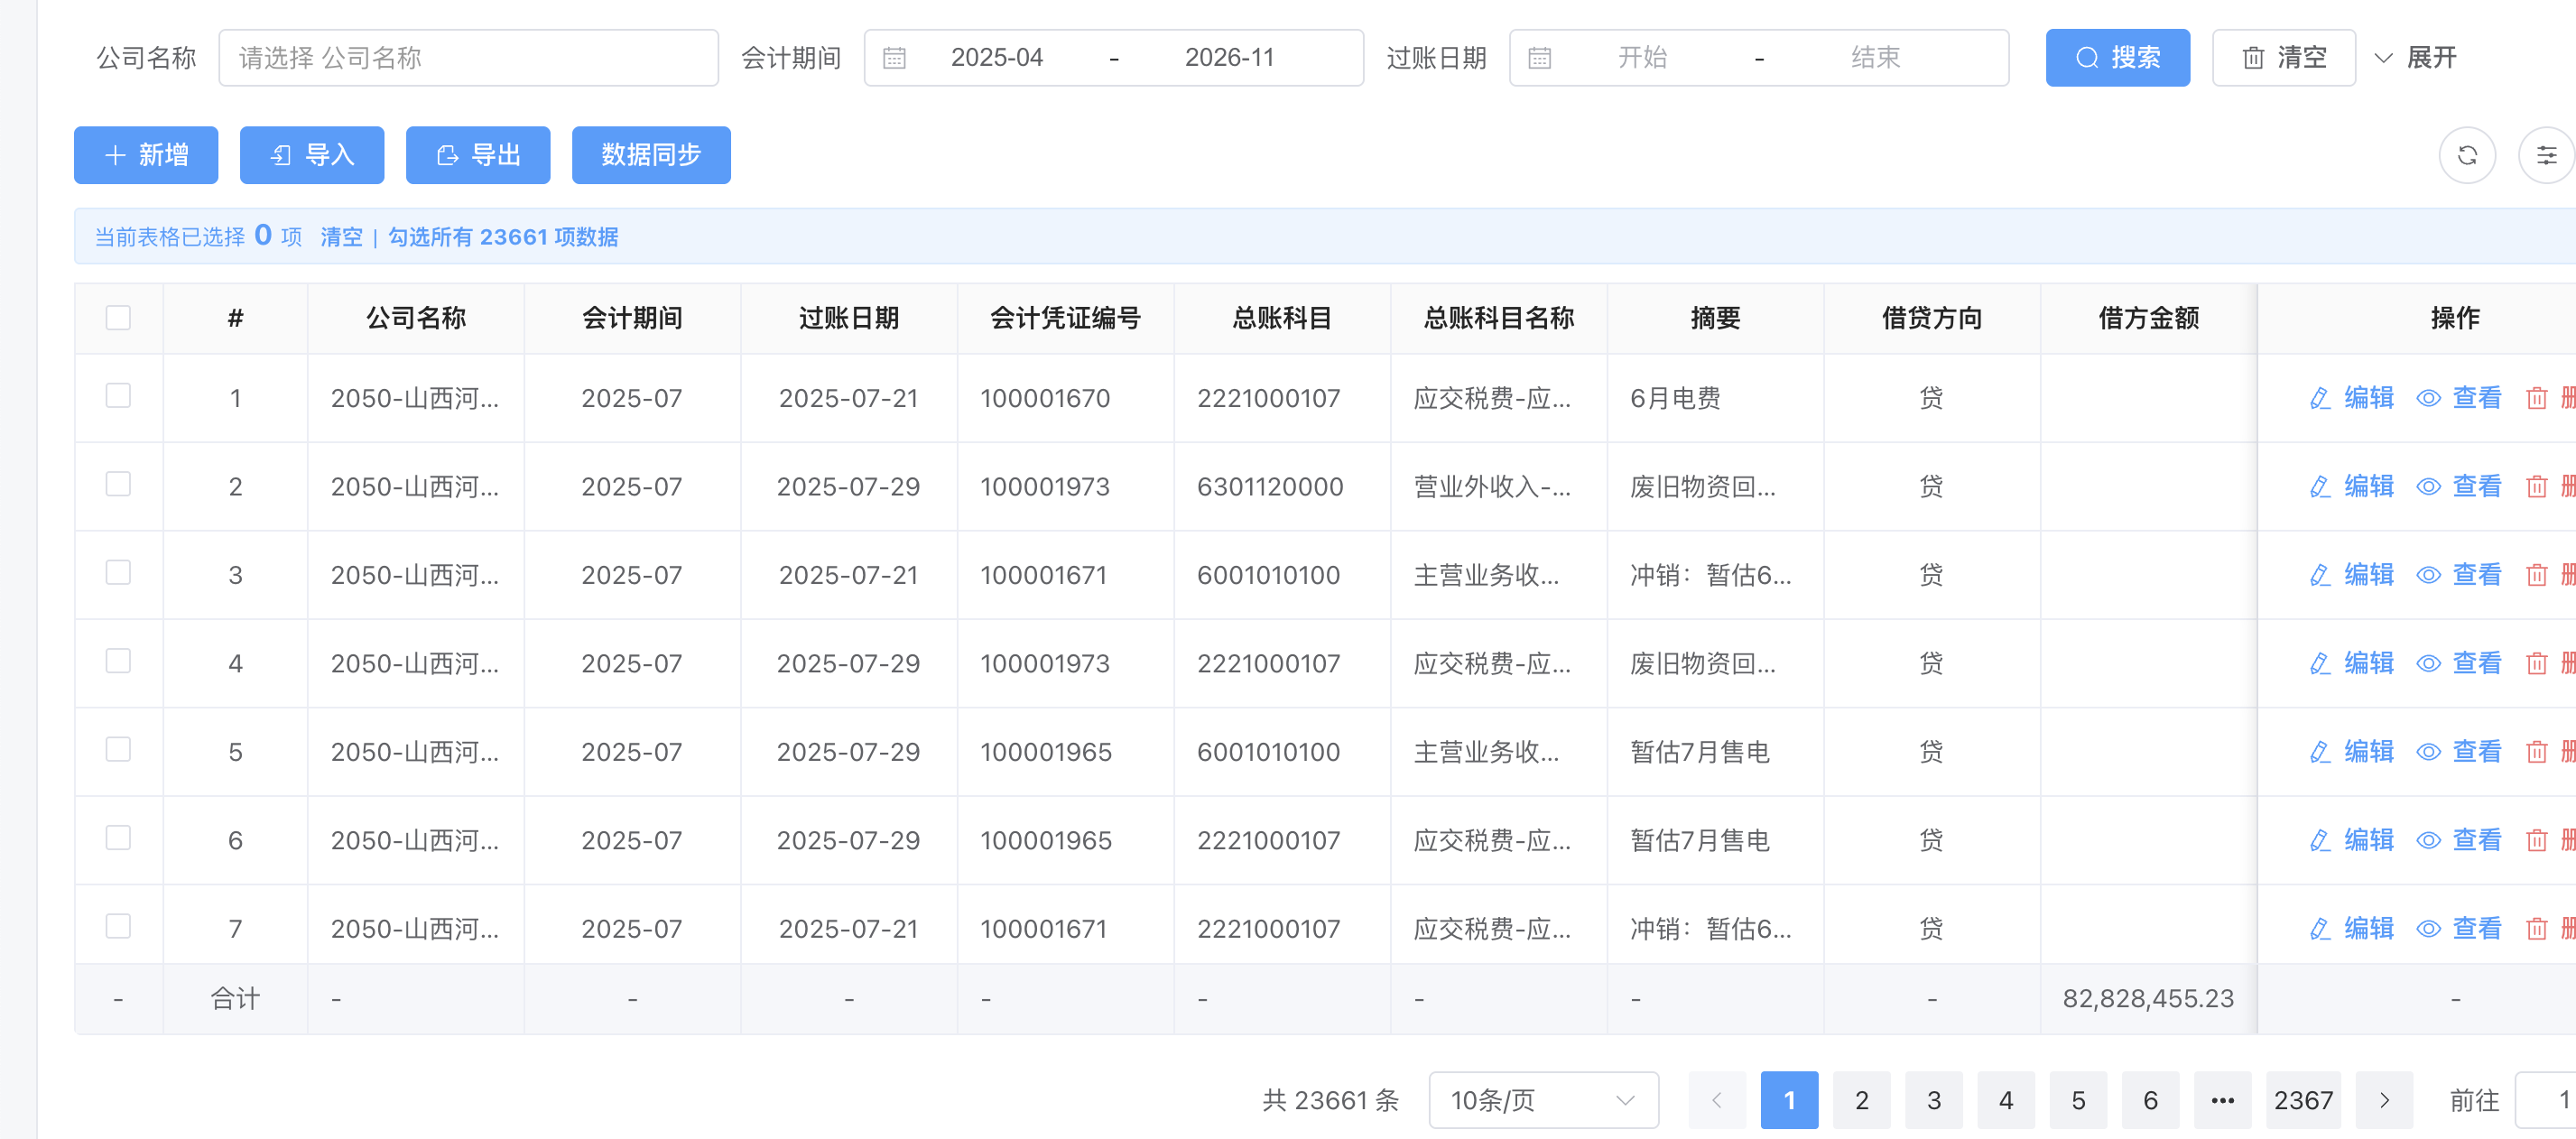Tick the checkbox for row 6
The image size is (2576, 1139).
pos(118,838)
